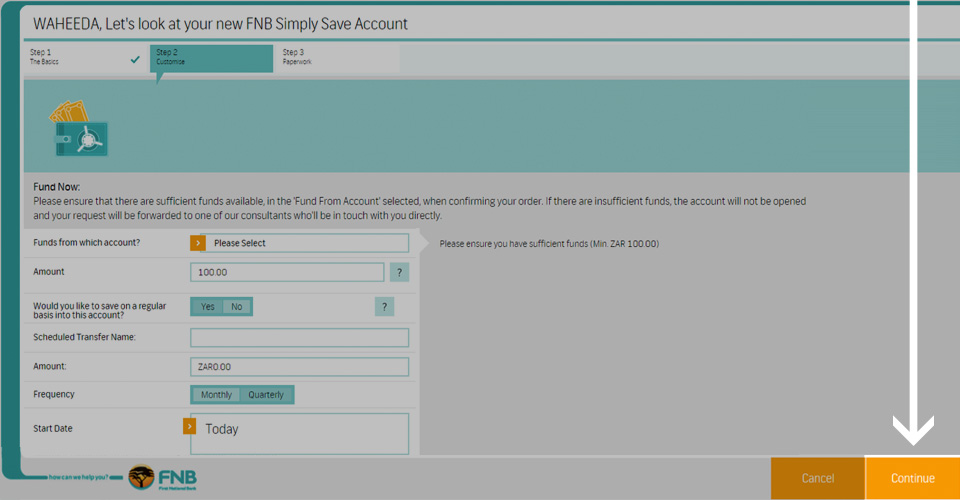Click the first Amount field showing 100.00

[287, 272]
